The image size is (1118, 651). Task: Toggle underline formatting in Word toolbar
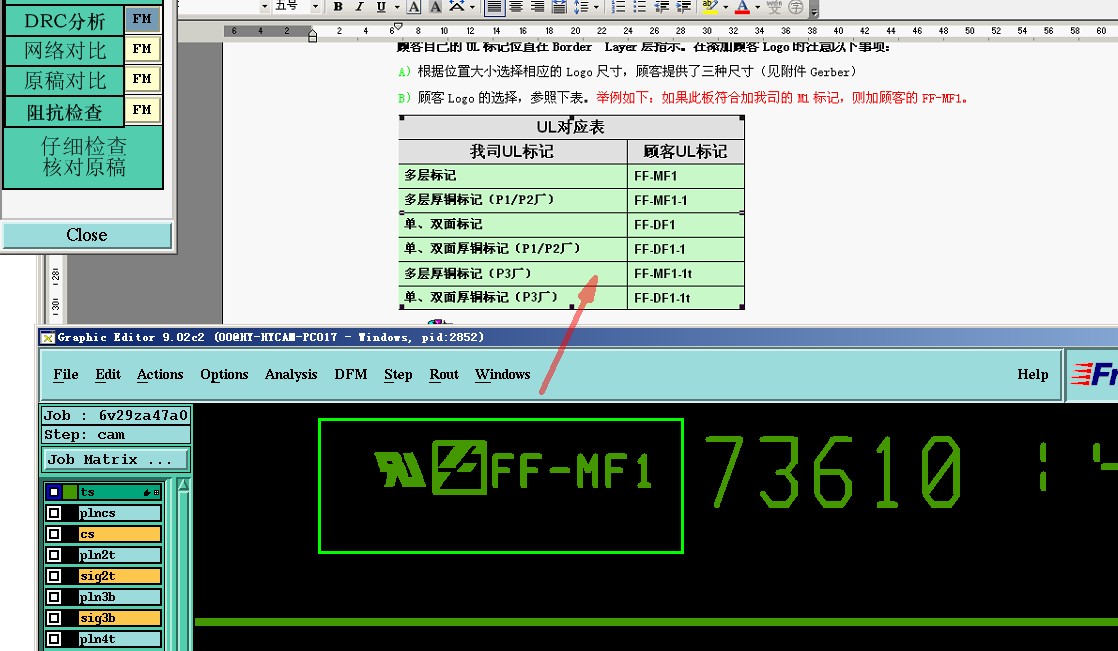coord(381,6)
